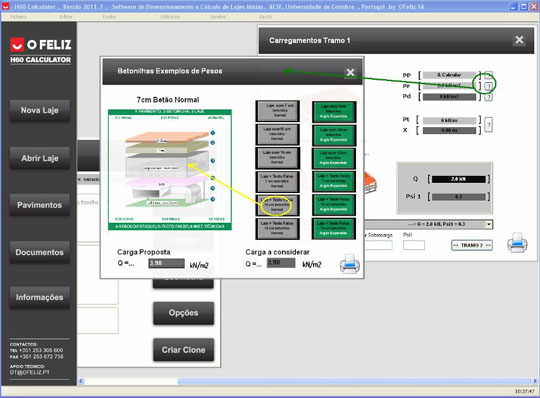
Task: Click the Opções button
Action: pos(184,313)
